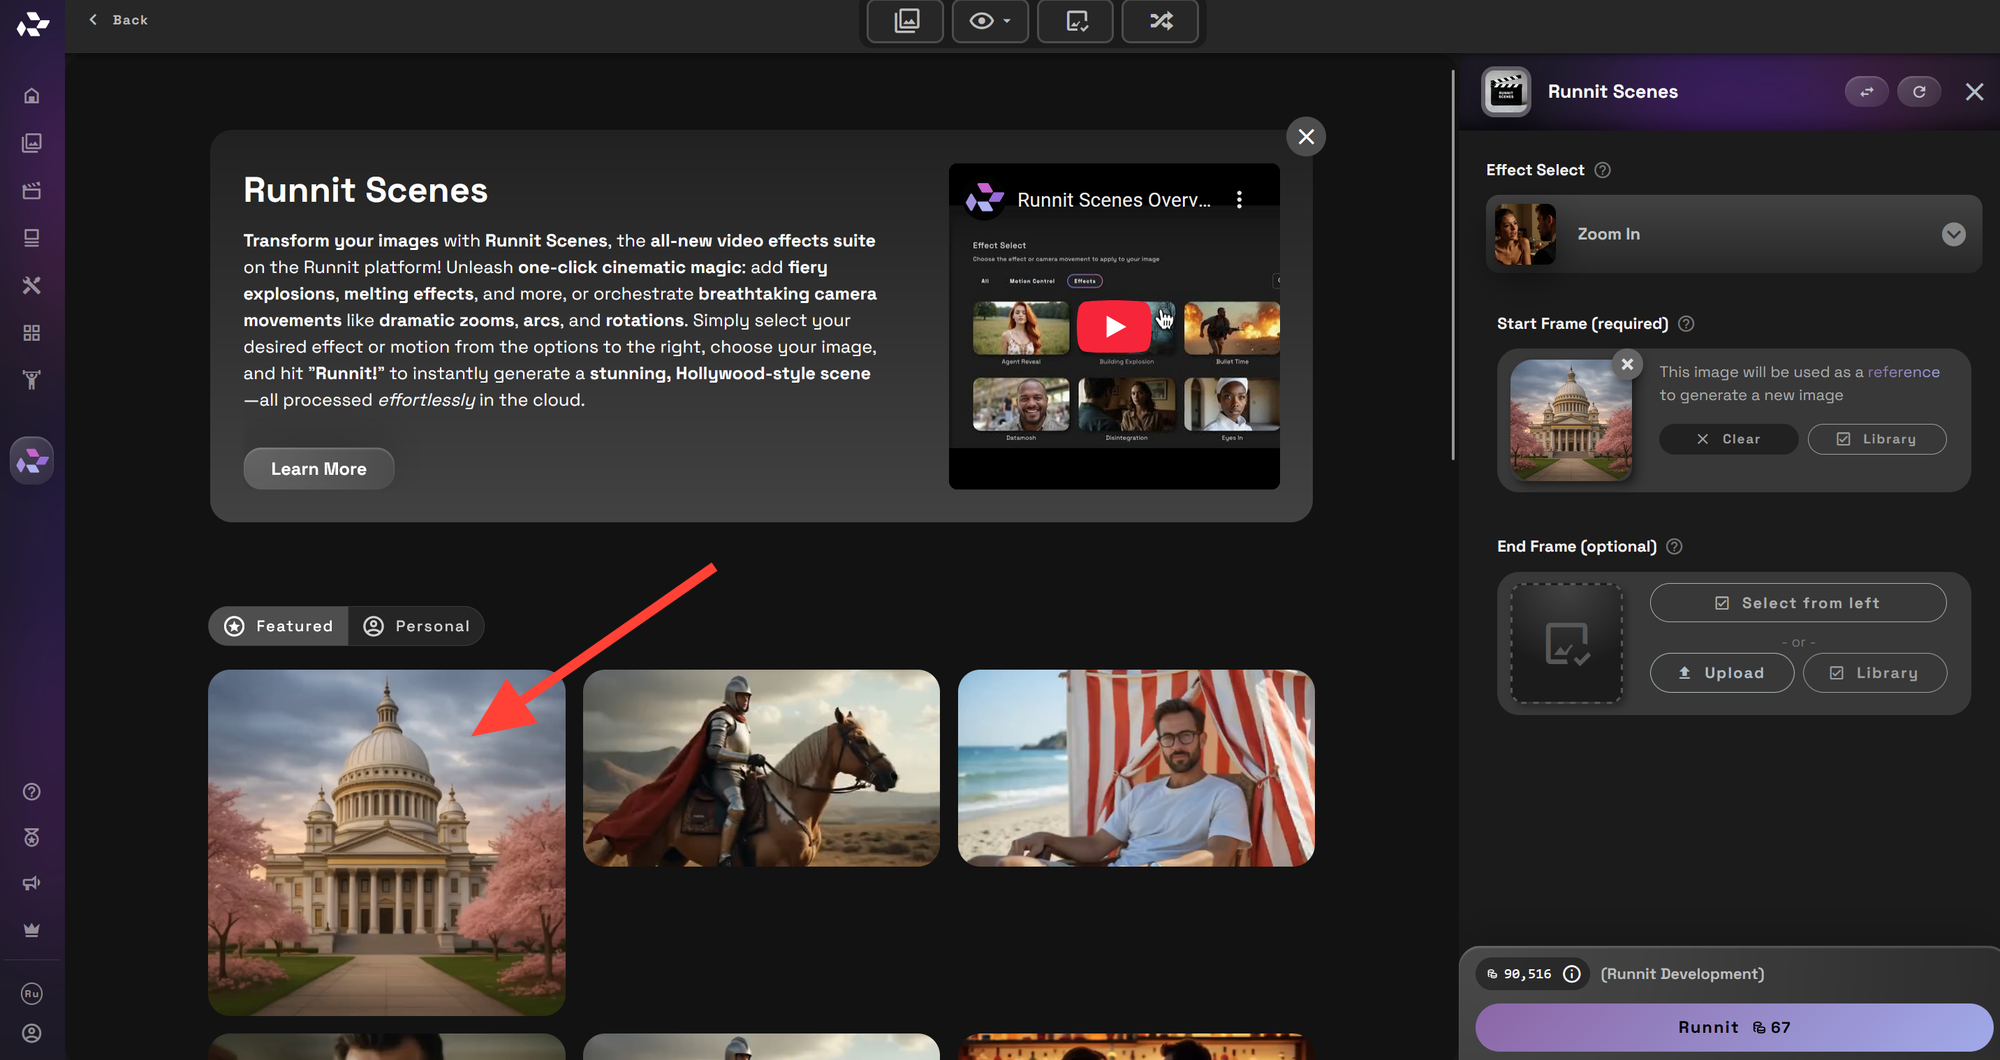This screenshot has width=2000, height=1060.
Task: Close the Runnit Scenes side panel
Action: 1974,92
